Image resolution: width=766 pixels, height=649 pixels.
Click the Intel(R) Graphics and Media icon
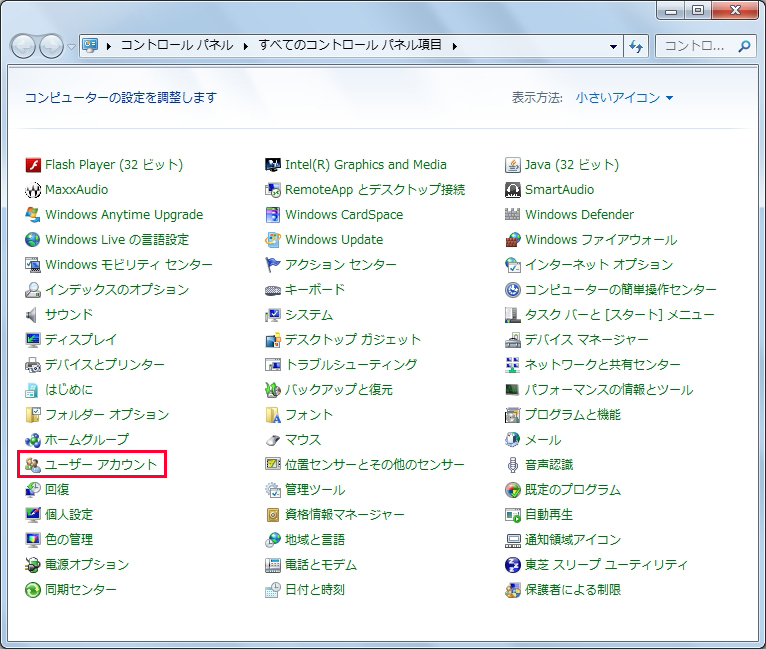pos(273,165)
